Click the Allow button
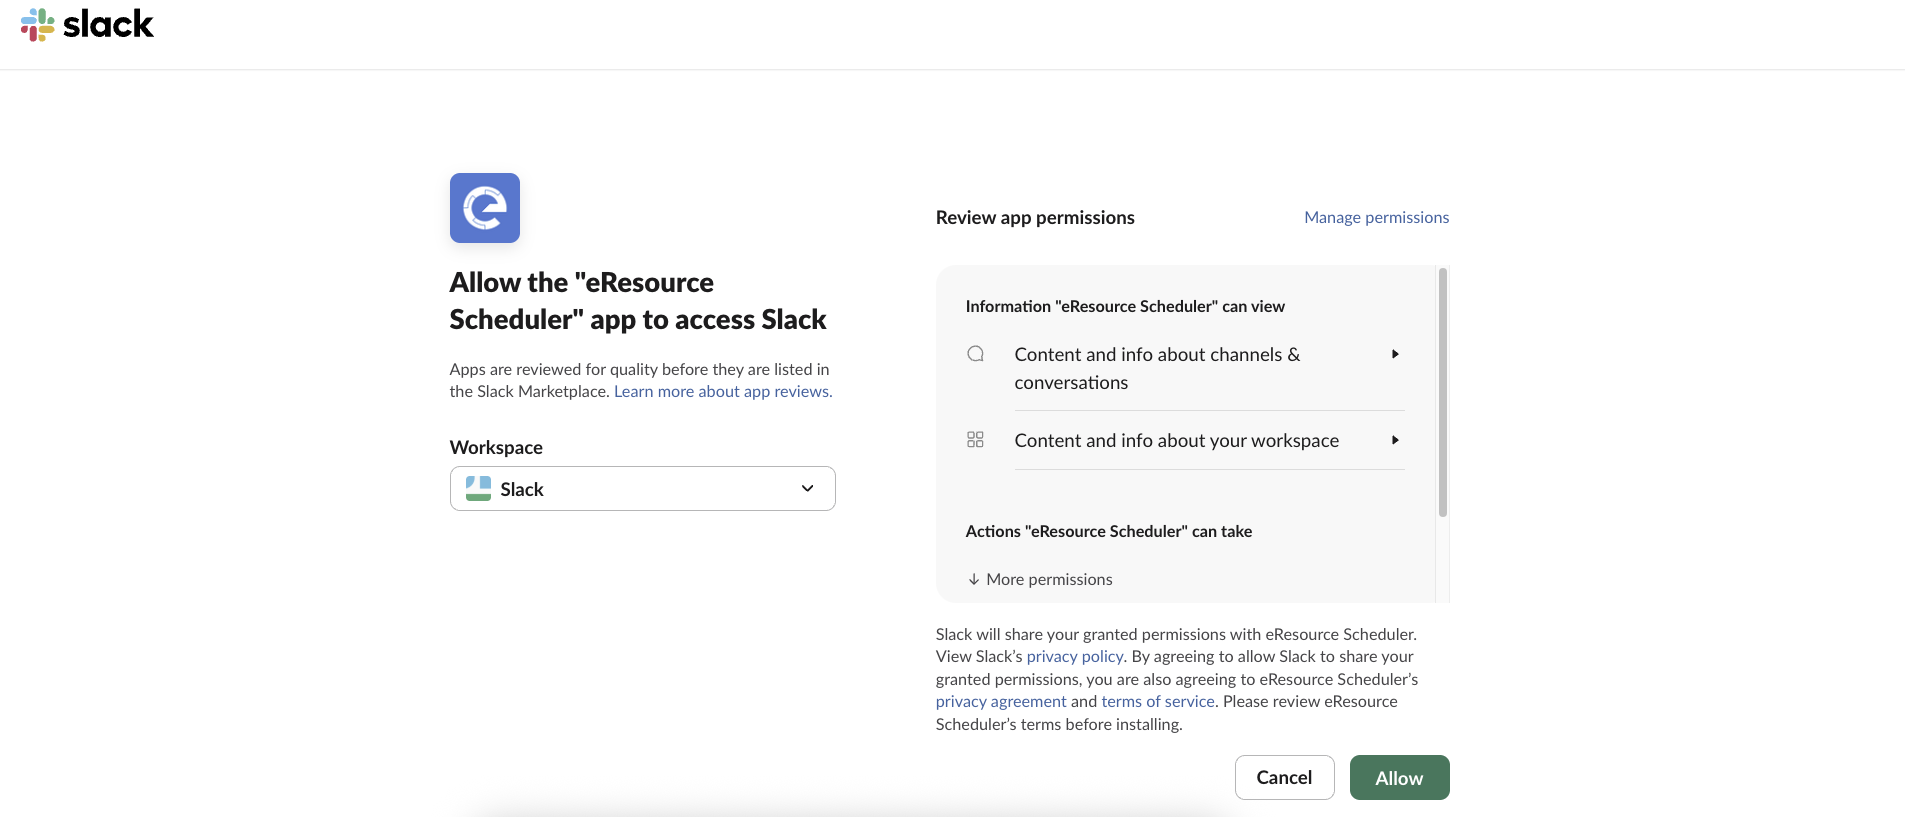 click(x=1400, y=778)
